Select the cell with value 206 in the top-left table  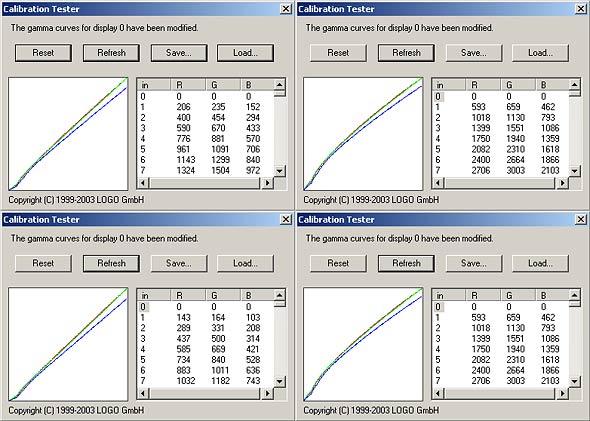tap(184, 107)
